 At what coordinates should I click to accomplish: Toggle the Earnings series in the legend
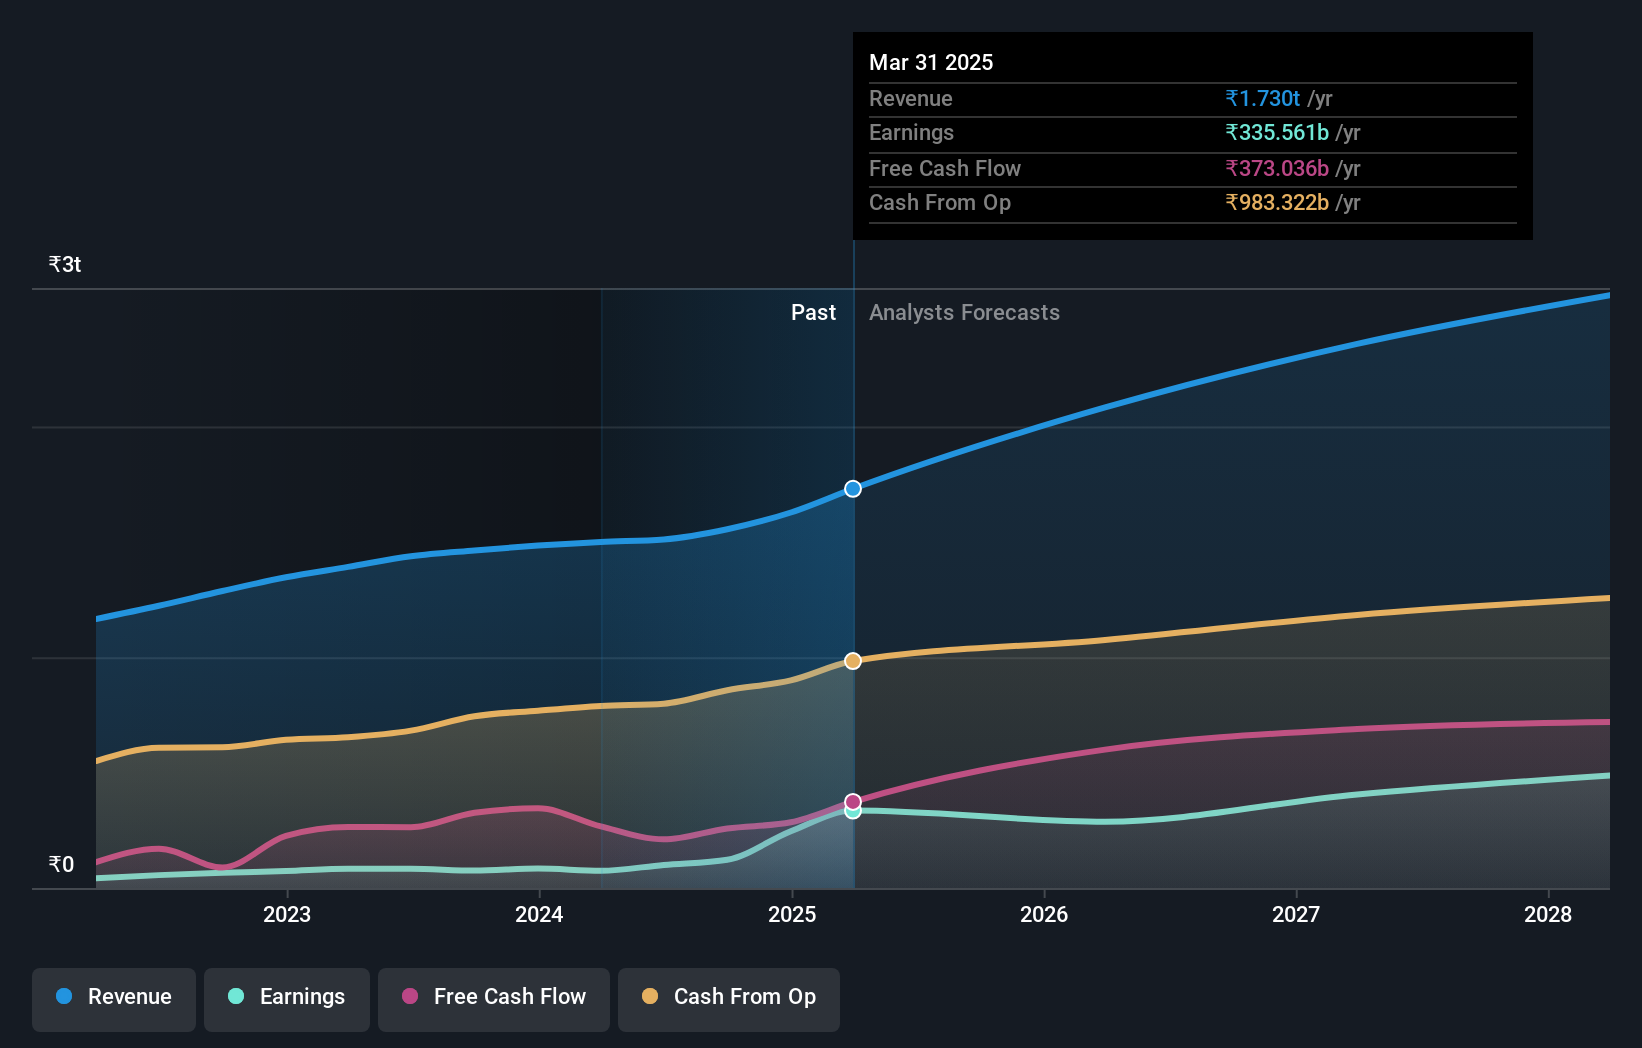tap(287, 999)
